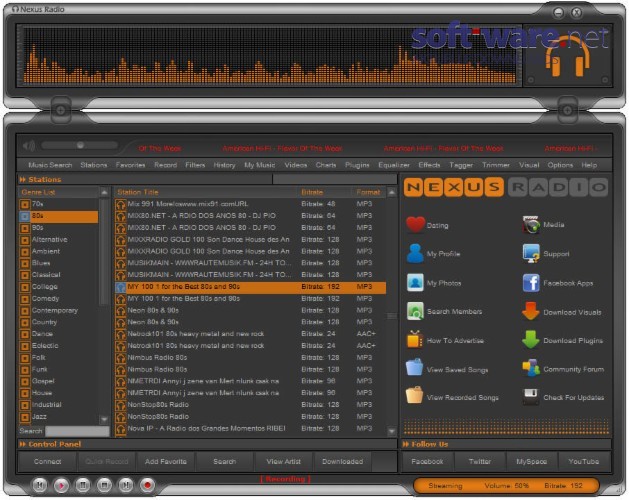
Task: Open the Tagger menu
Action: pyautogui.click(x=461, y=165)
